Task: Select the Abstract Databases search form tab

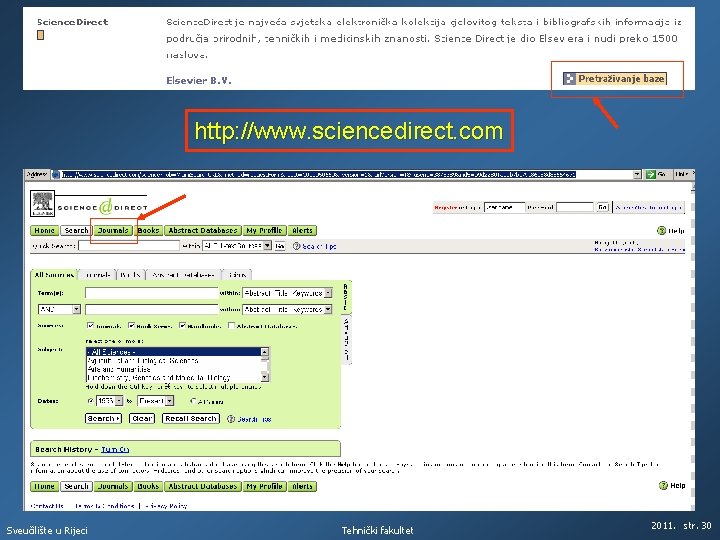Action: click(183, 275)
